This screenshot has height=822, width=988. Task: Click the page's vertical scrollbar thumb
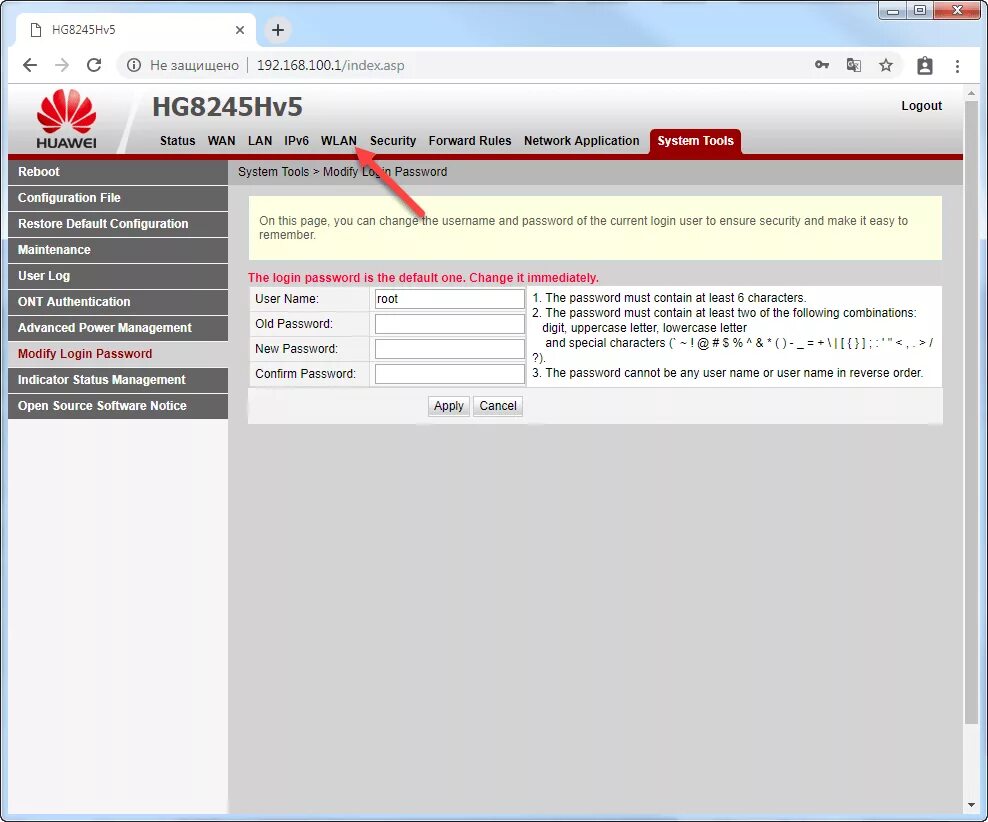click(x=971, y=413)
